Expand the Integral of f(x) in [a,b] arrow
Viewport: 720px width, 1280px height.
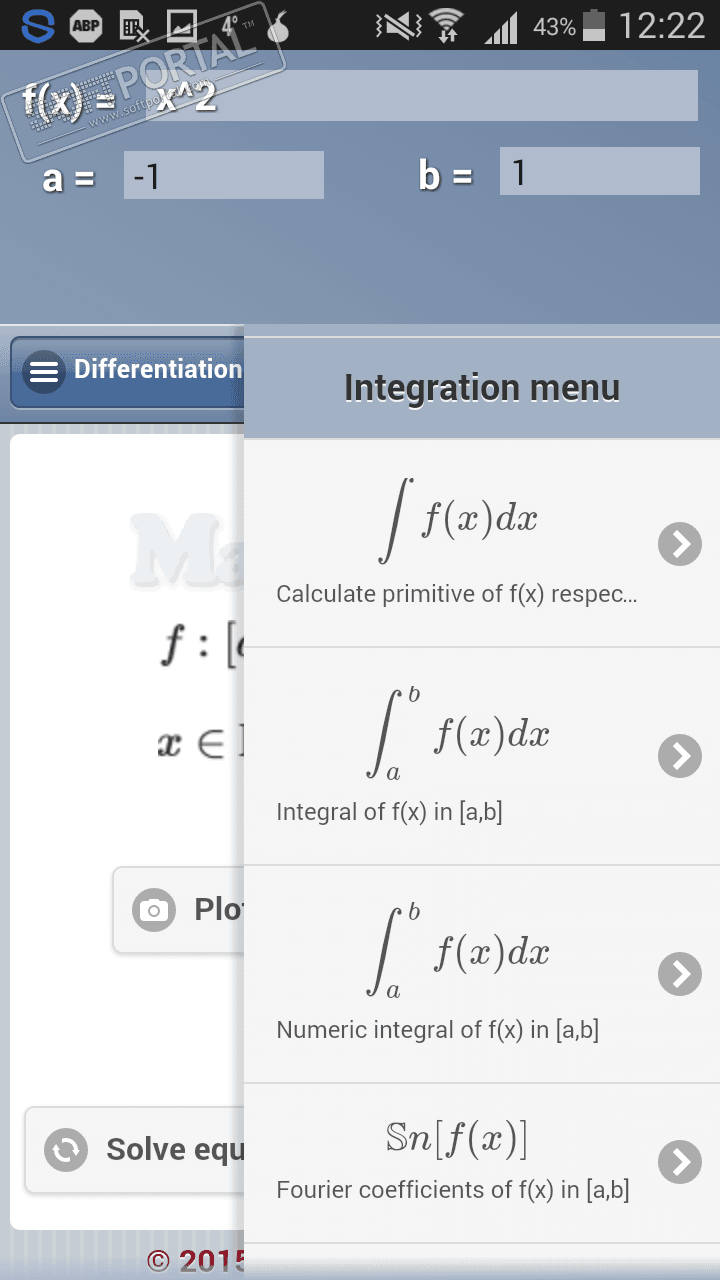coord(680,756)
